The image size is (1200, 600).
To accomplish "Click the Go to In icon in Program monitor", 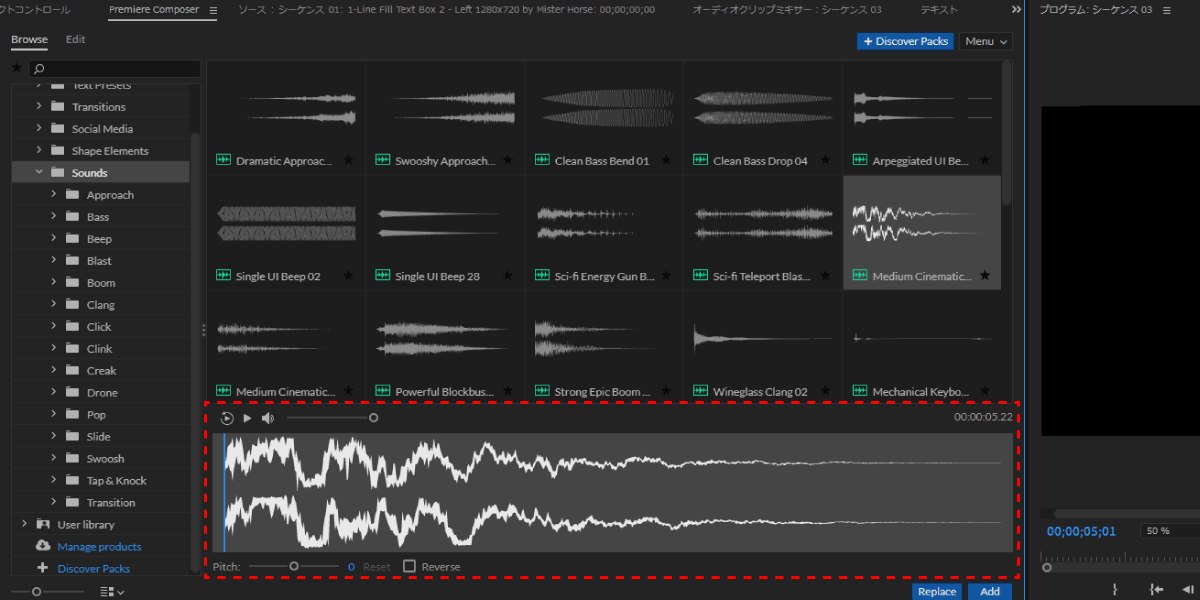I will [x=1156, y=590].
